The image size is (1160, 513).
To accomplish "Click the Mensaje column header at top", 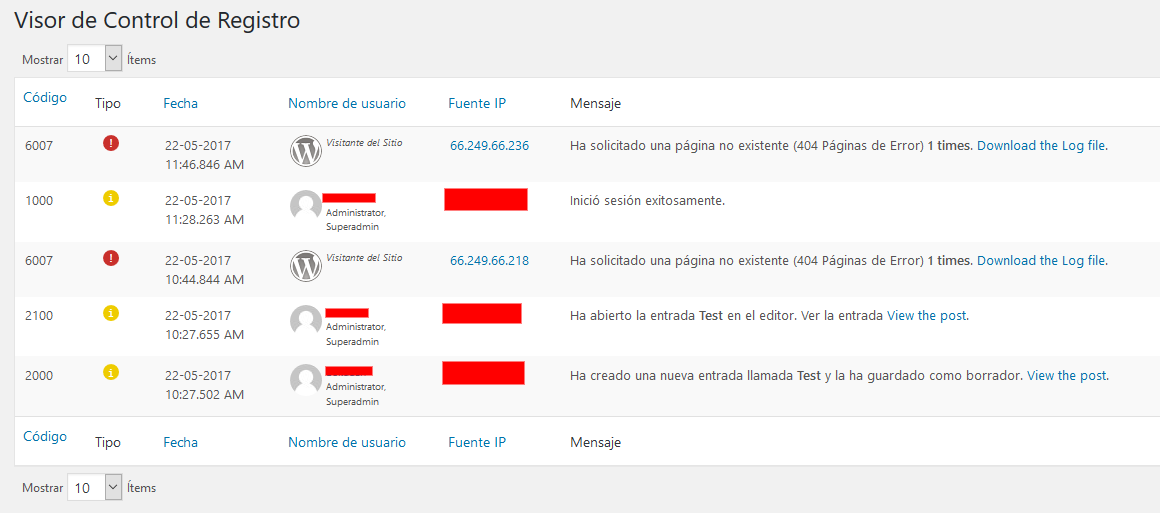I will [595, 103].
